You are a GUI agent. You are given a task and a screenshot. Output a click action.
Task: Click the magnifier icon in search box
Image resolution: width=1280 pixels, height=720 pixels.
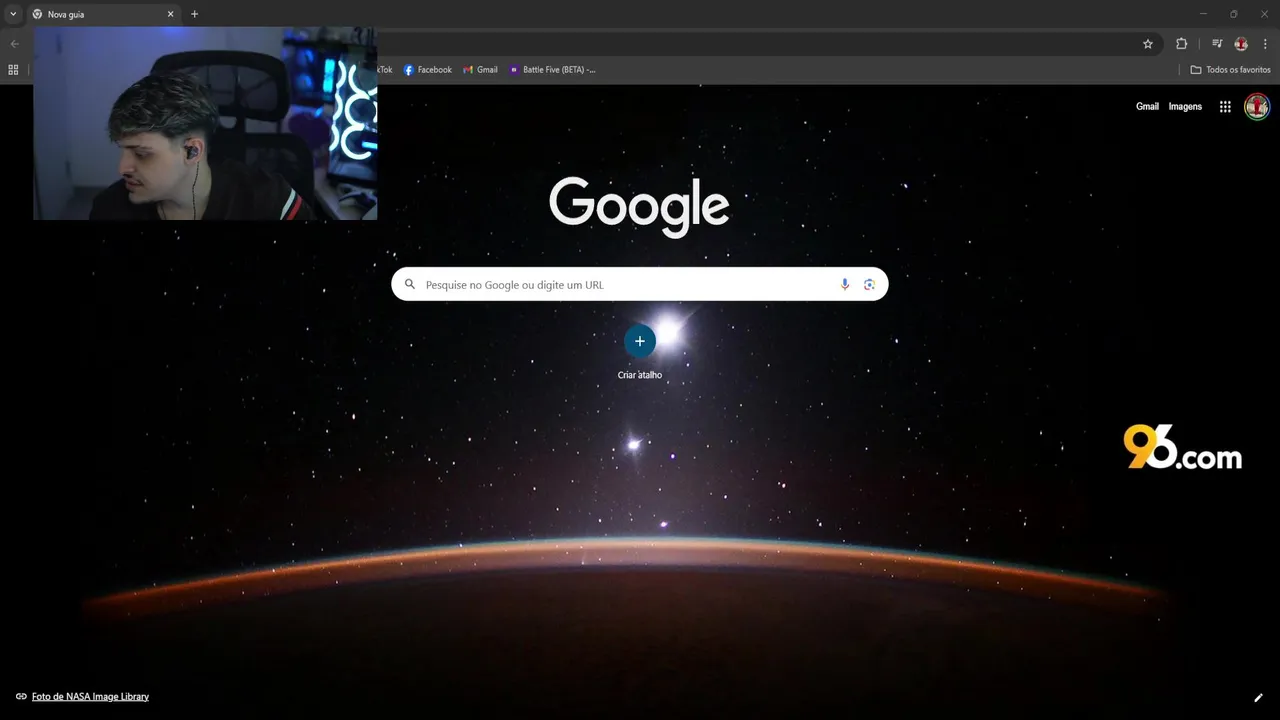(x=409, y=285)
